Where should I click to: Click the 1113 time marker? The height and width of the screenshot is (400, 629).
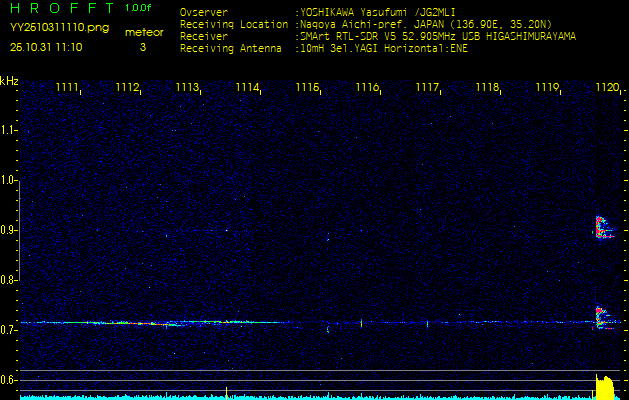point(188,88)
